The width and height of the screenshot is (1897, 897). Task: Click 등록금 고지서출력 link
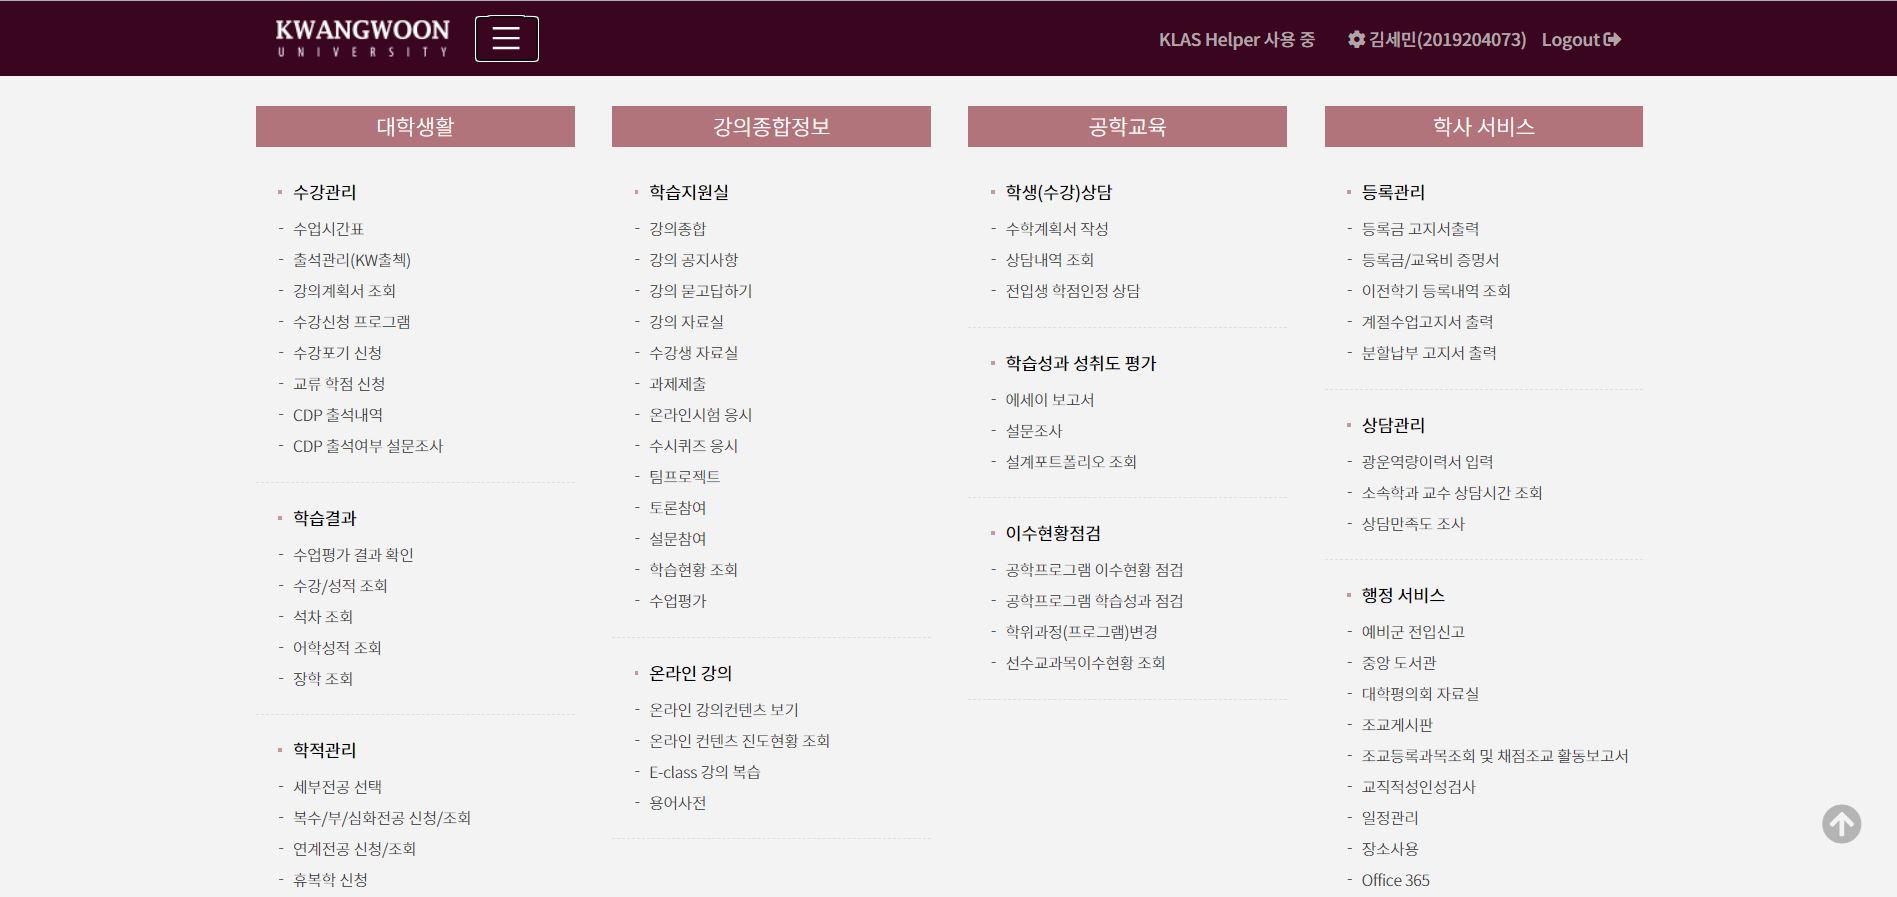tap(1420, 229)
